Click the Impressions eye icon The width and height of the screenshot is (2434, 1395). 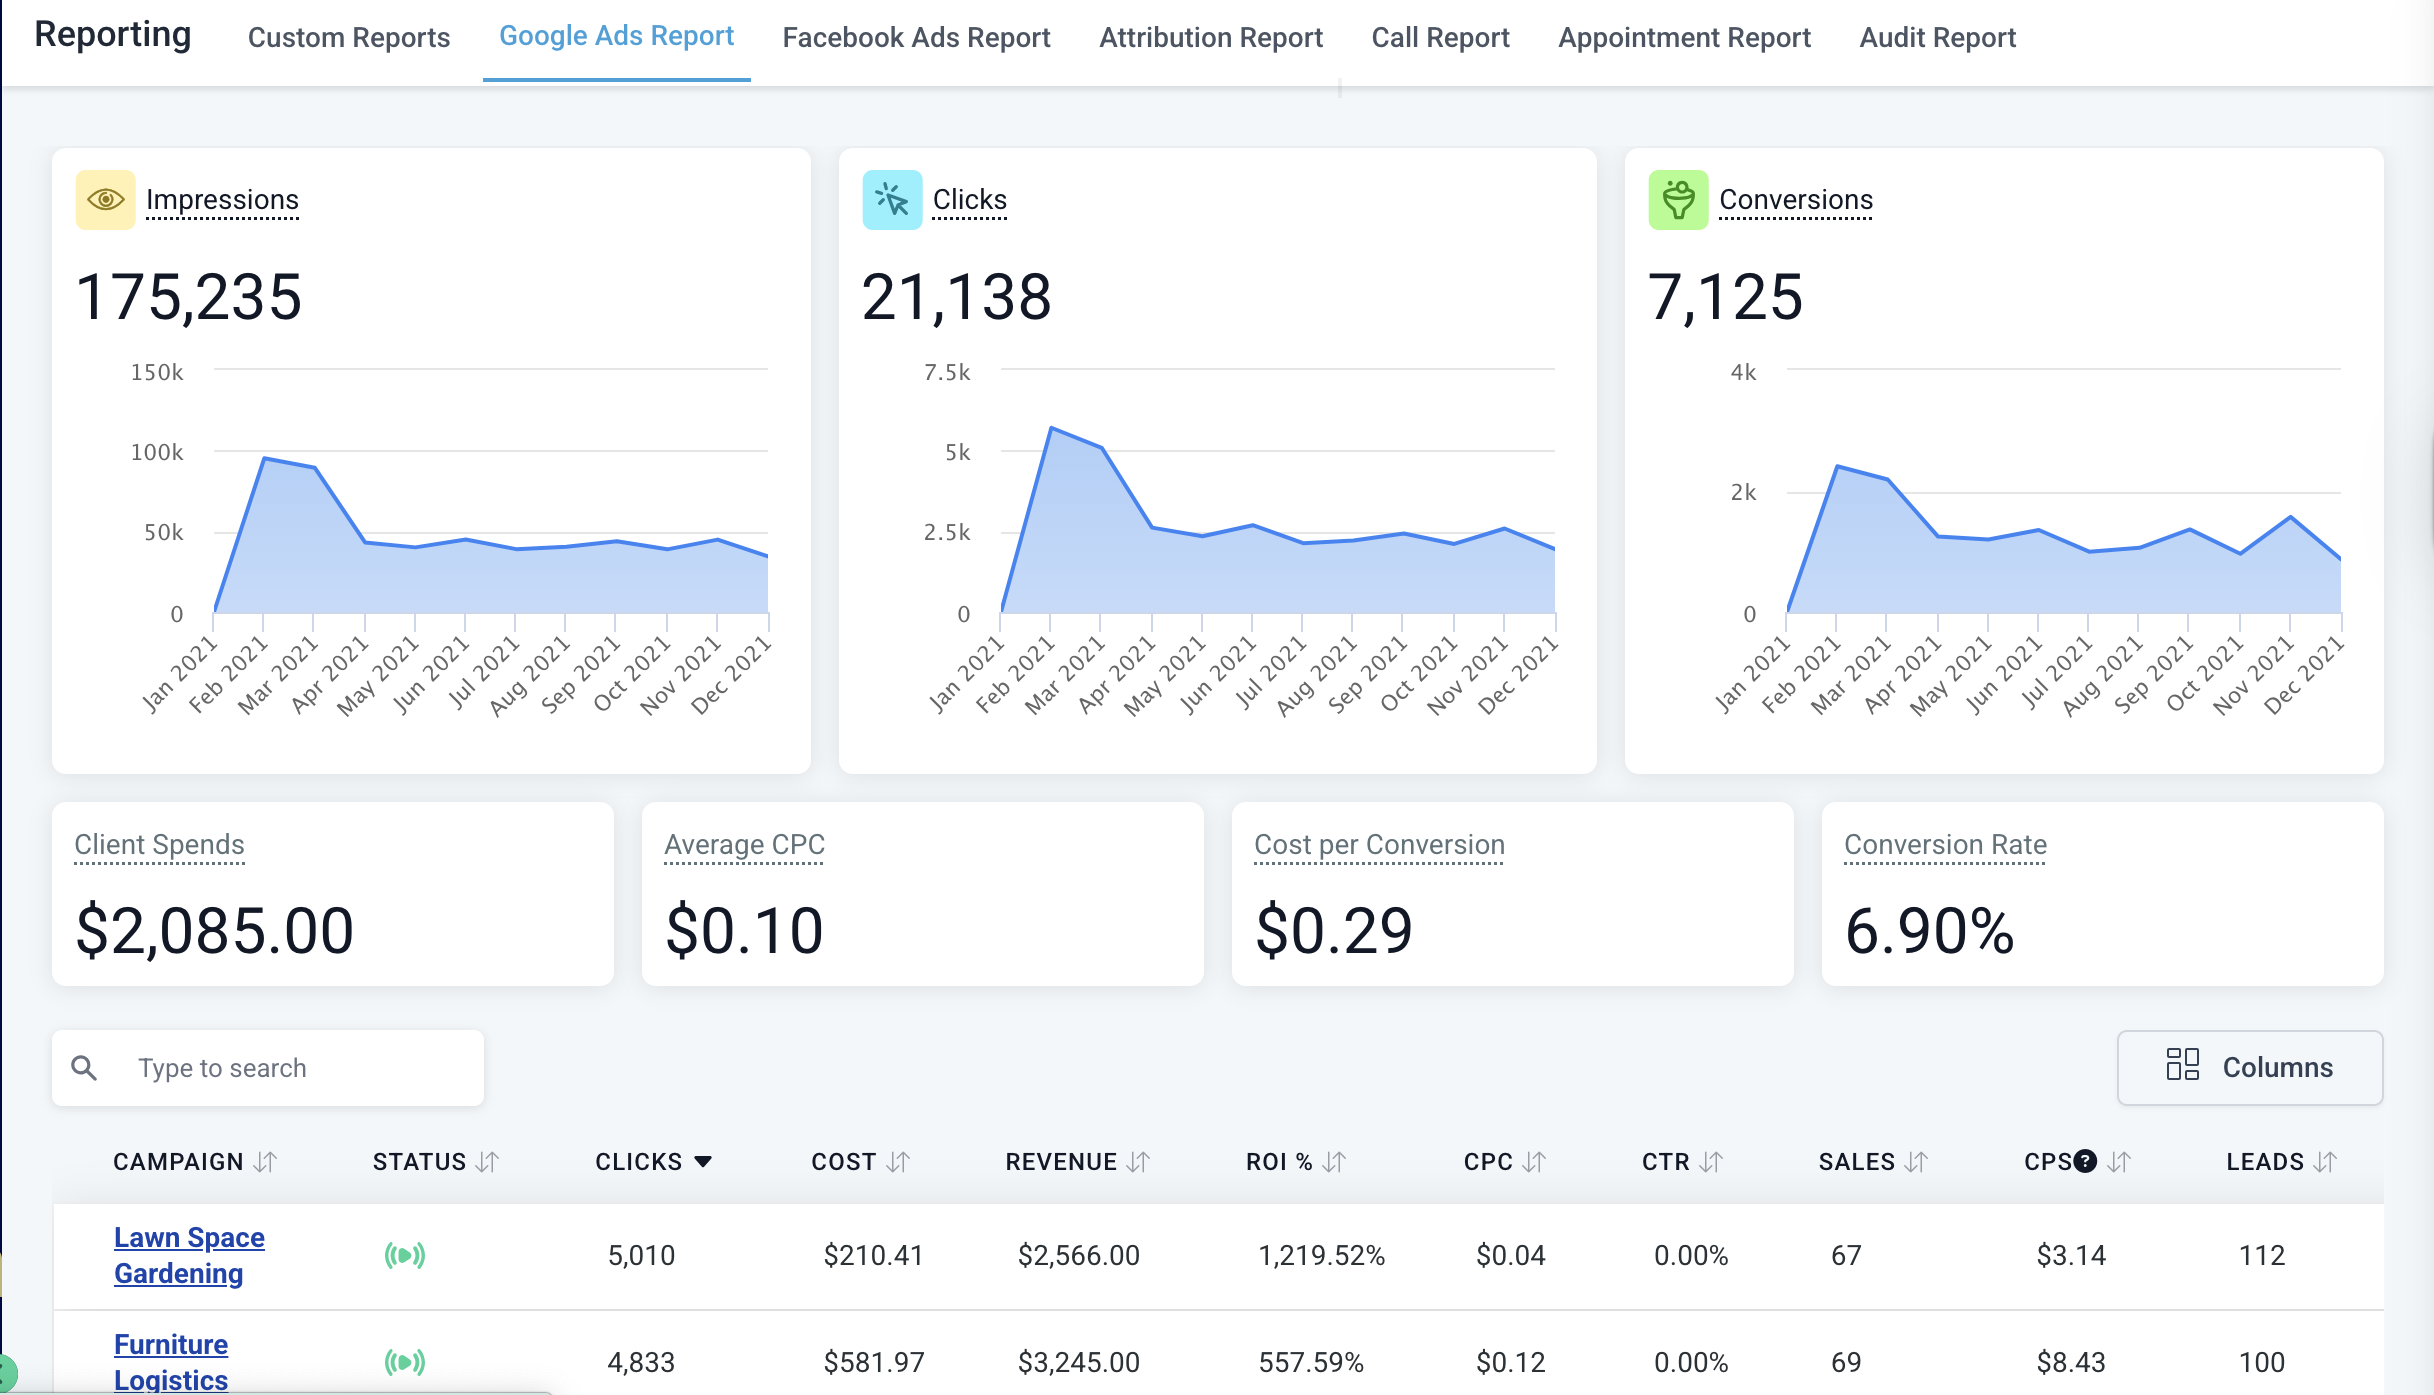click(x=105, y=200)
